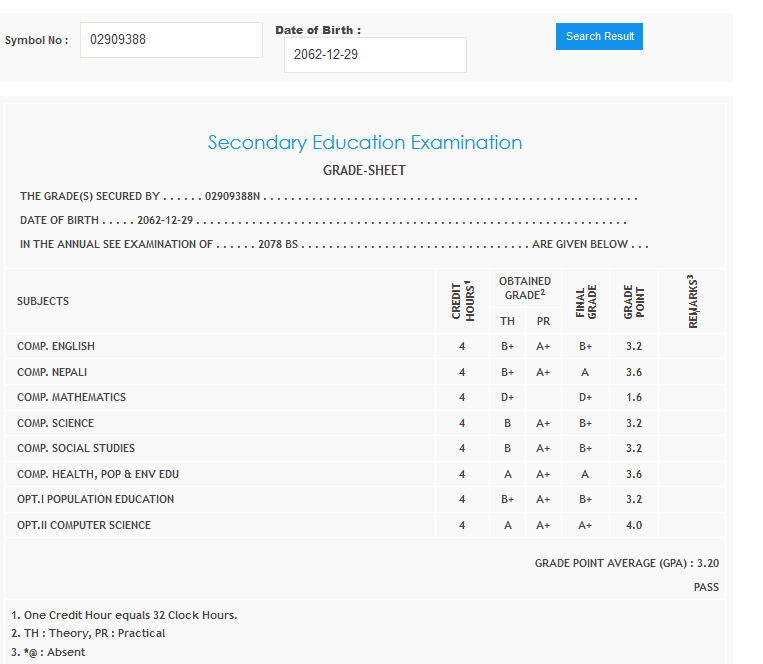Image resolution: width=763 pixels, height=664 pixels.
Task: Select the COMP. NEPALI subject name
Action: click(x=52, y=372)
